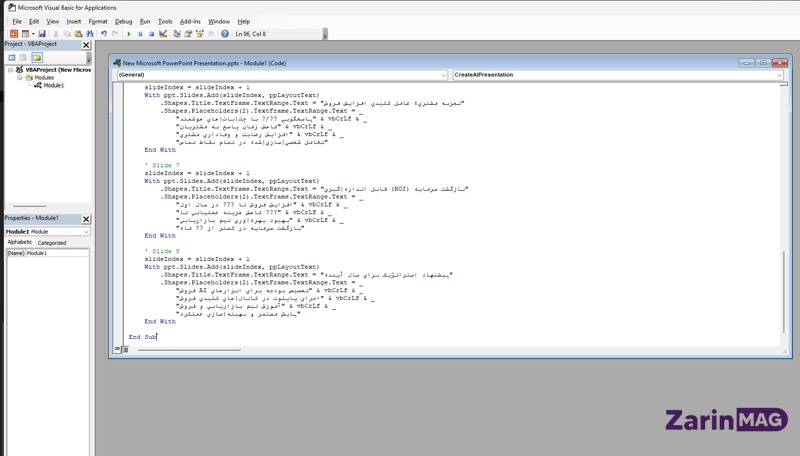The width and height of the screenshot is (800, 456).
Task: Select Module1 in the project tree
Action: click(x=54, y=85)
